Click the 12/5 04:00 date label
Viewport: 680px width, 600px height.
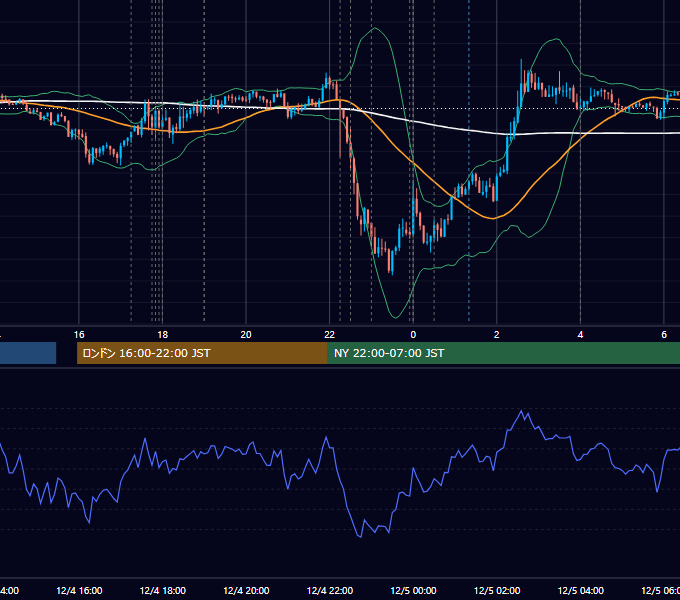click(581, 591)
